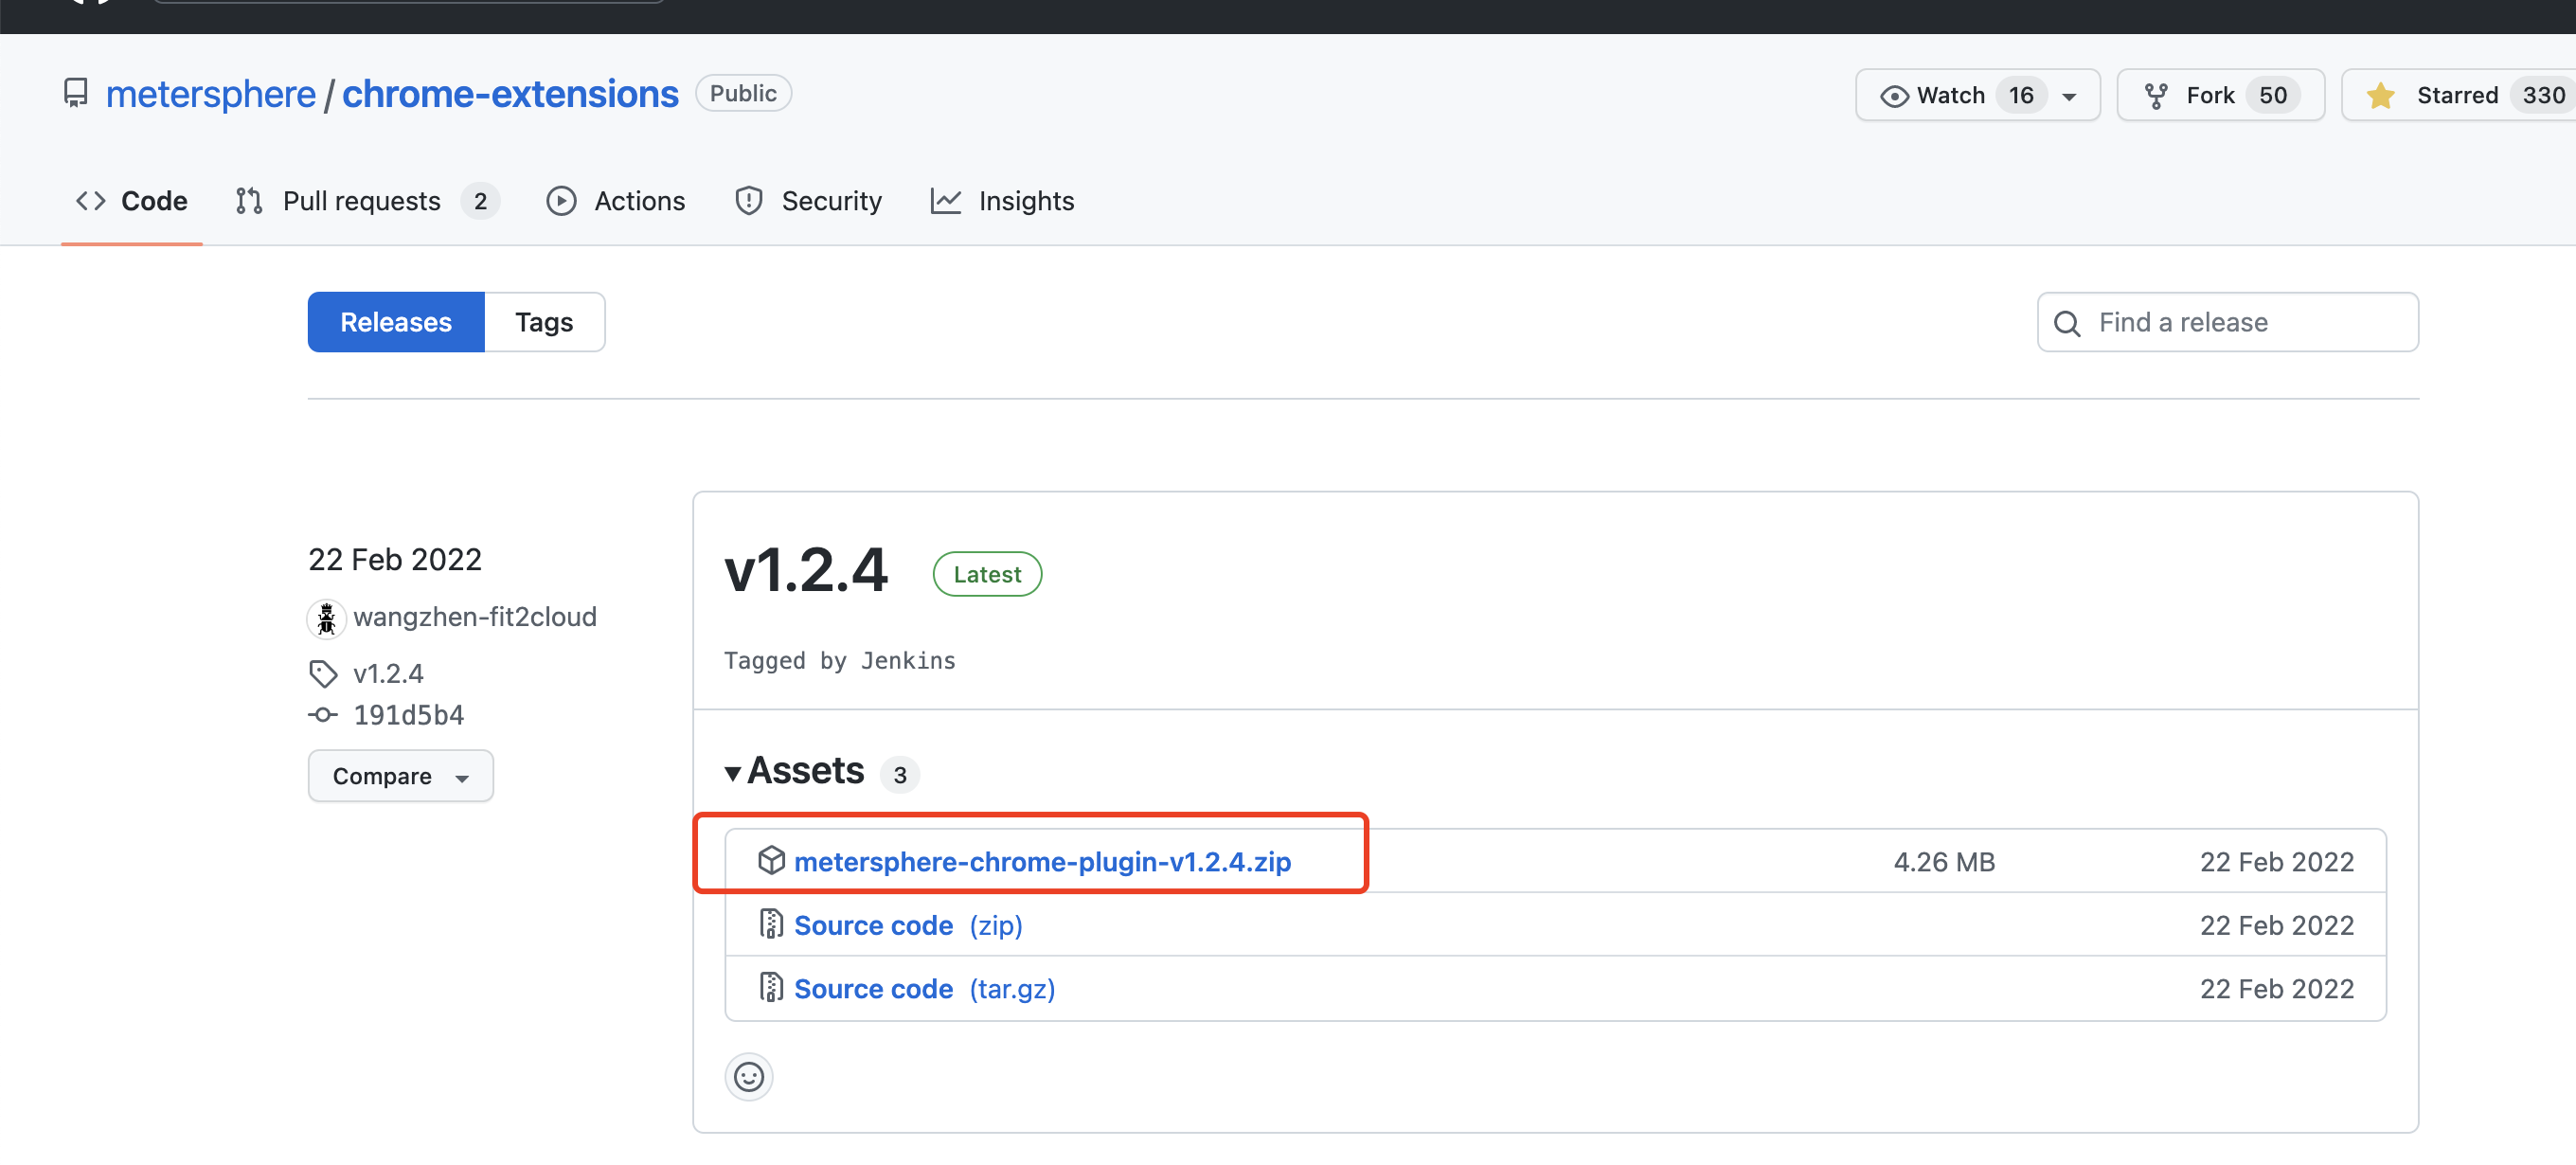The height and width of the screenshot is (1165, 2576).
Task: Open the Pull requests tab
Action: [x=362, y=200]
